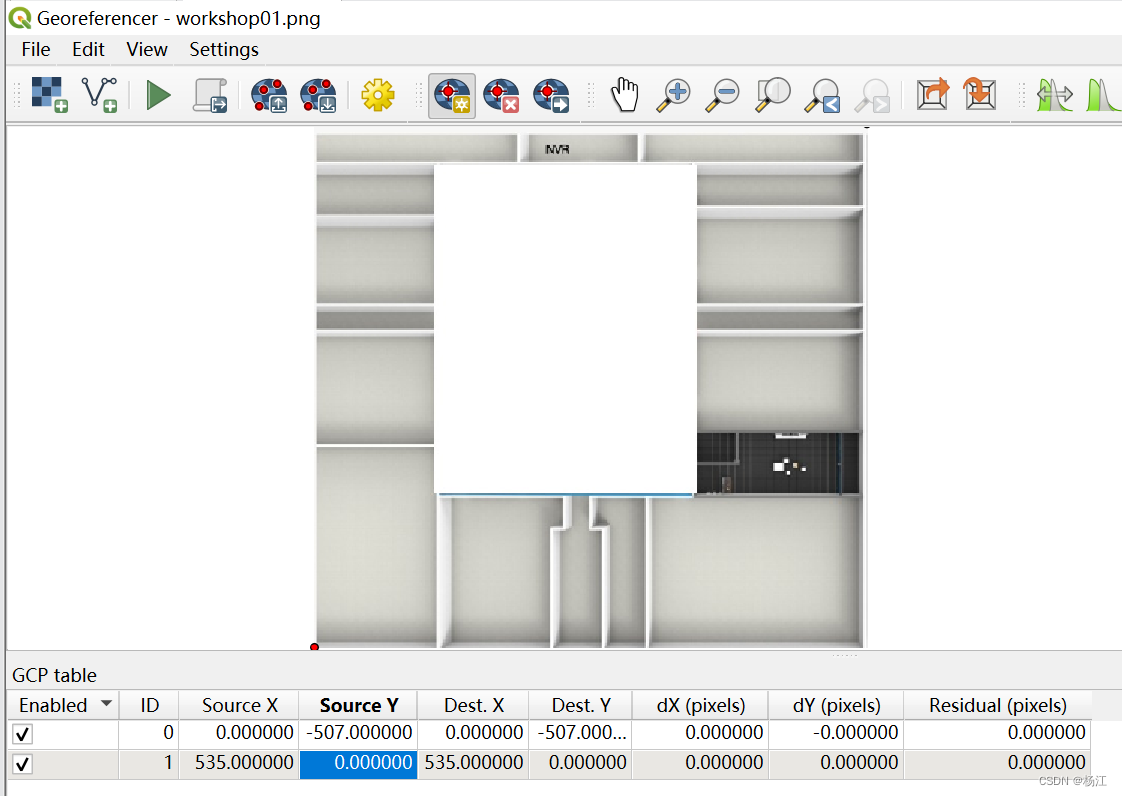Click the Zoom Last navigation icon
Viewport: 1122px width, 796px height.
[822, 94]
